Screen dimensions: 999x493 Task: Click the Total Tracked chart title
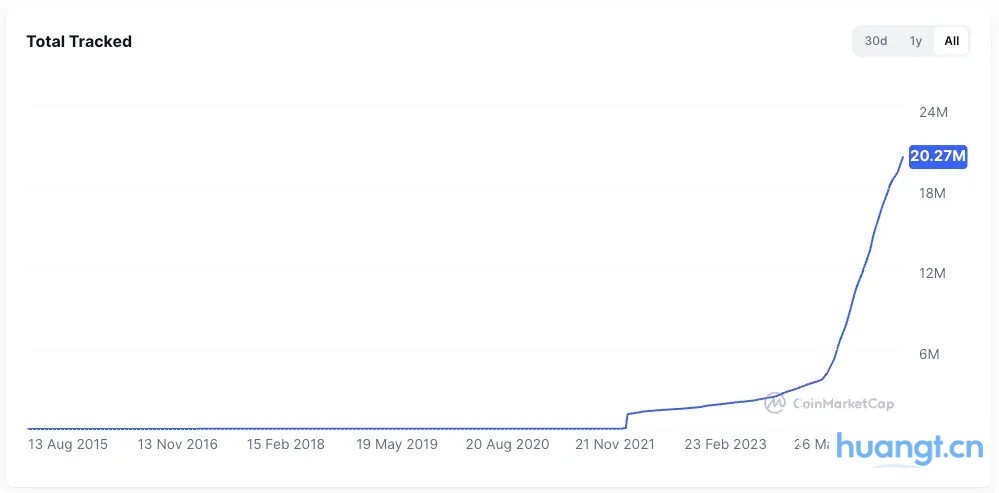click(x=79, y=41)
